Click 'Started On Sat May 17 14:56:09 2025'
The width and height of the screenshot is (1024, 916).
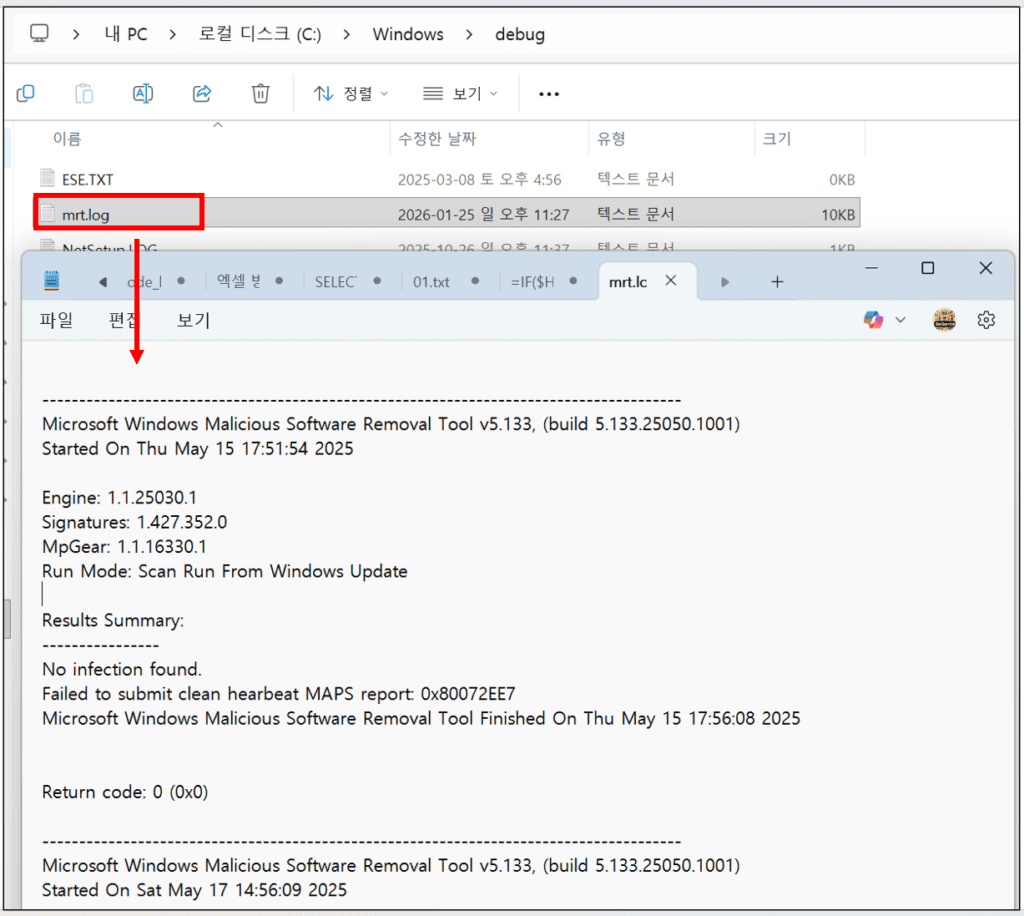(x=195, y=890)
